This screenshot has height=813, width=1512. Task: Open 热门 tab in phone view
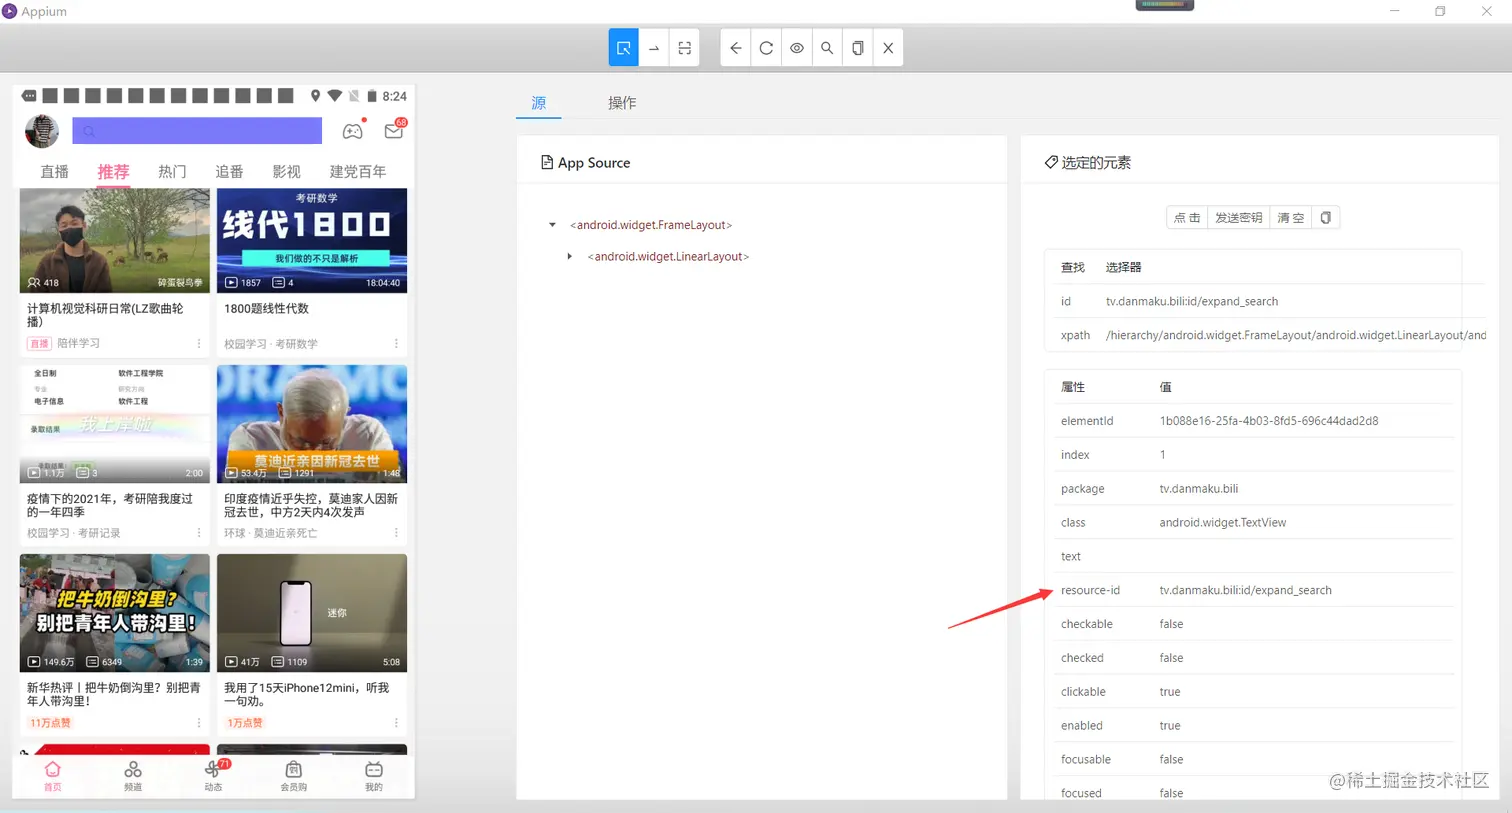point(172,172)
